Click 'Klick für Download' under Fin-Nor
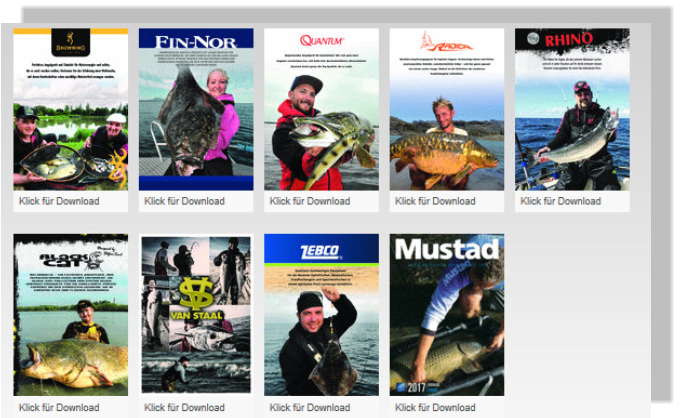The image size is (680, 418). tap(184, 201)
